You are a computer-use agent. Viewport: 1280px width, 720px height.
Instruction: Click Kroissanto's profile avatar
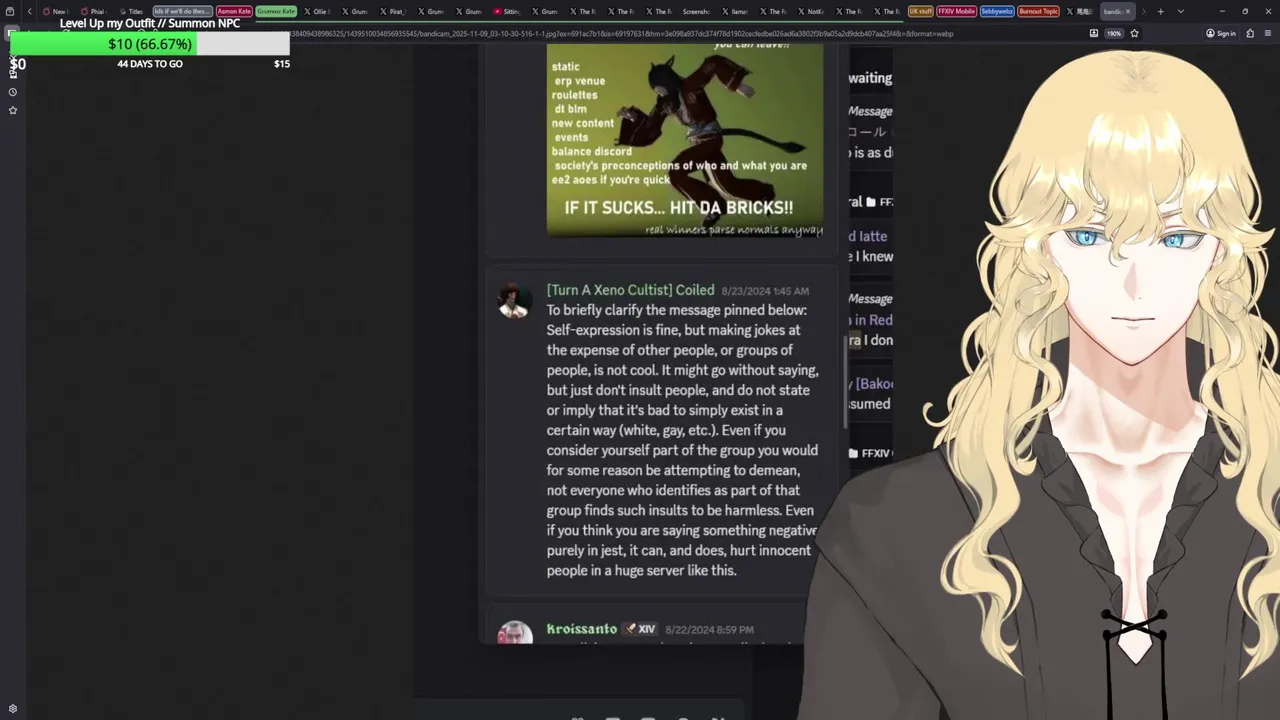pyautogui.click(x=515, y=633)
